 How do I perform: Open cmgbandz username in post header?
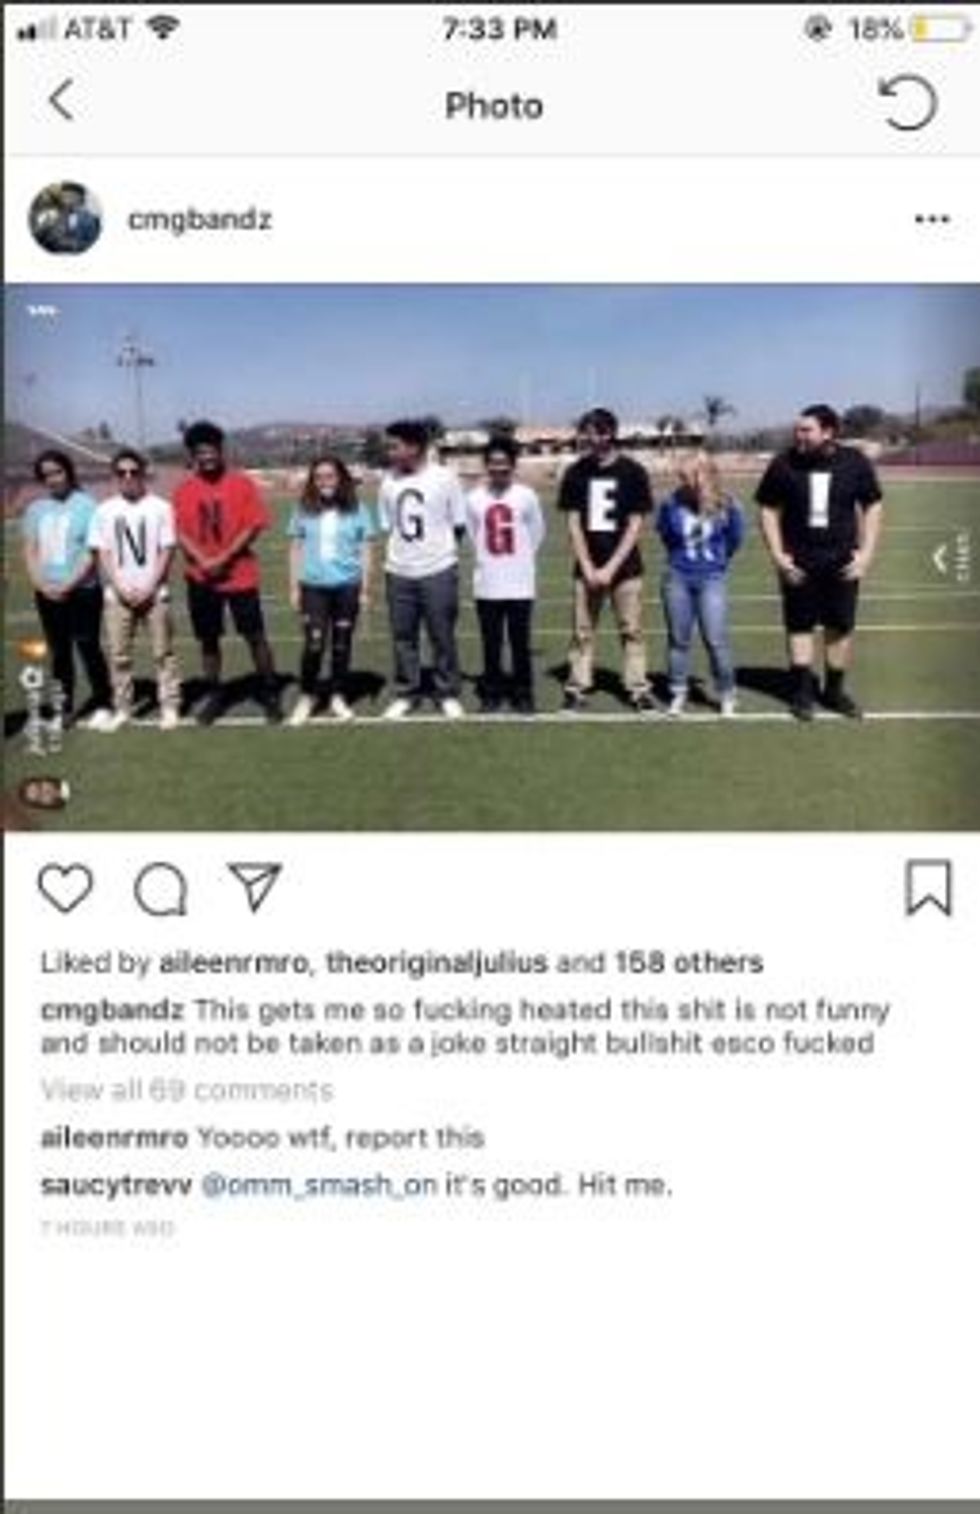point(200,219)
